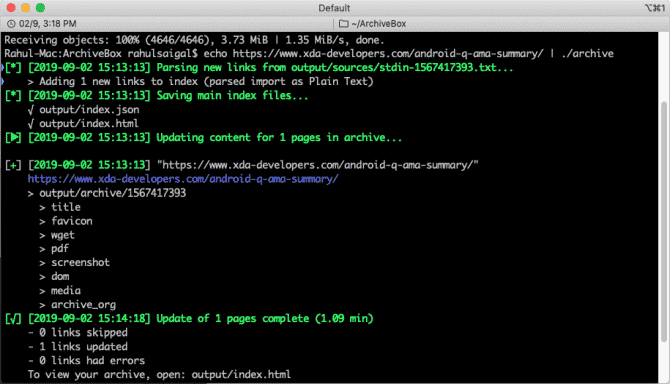Click 'Parsing new links from output/sources' line
This screenshot has width=670, height=384.
[259, 67]
